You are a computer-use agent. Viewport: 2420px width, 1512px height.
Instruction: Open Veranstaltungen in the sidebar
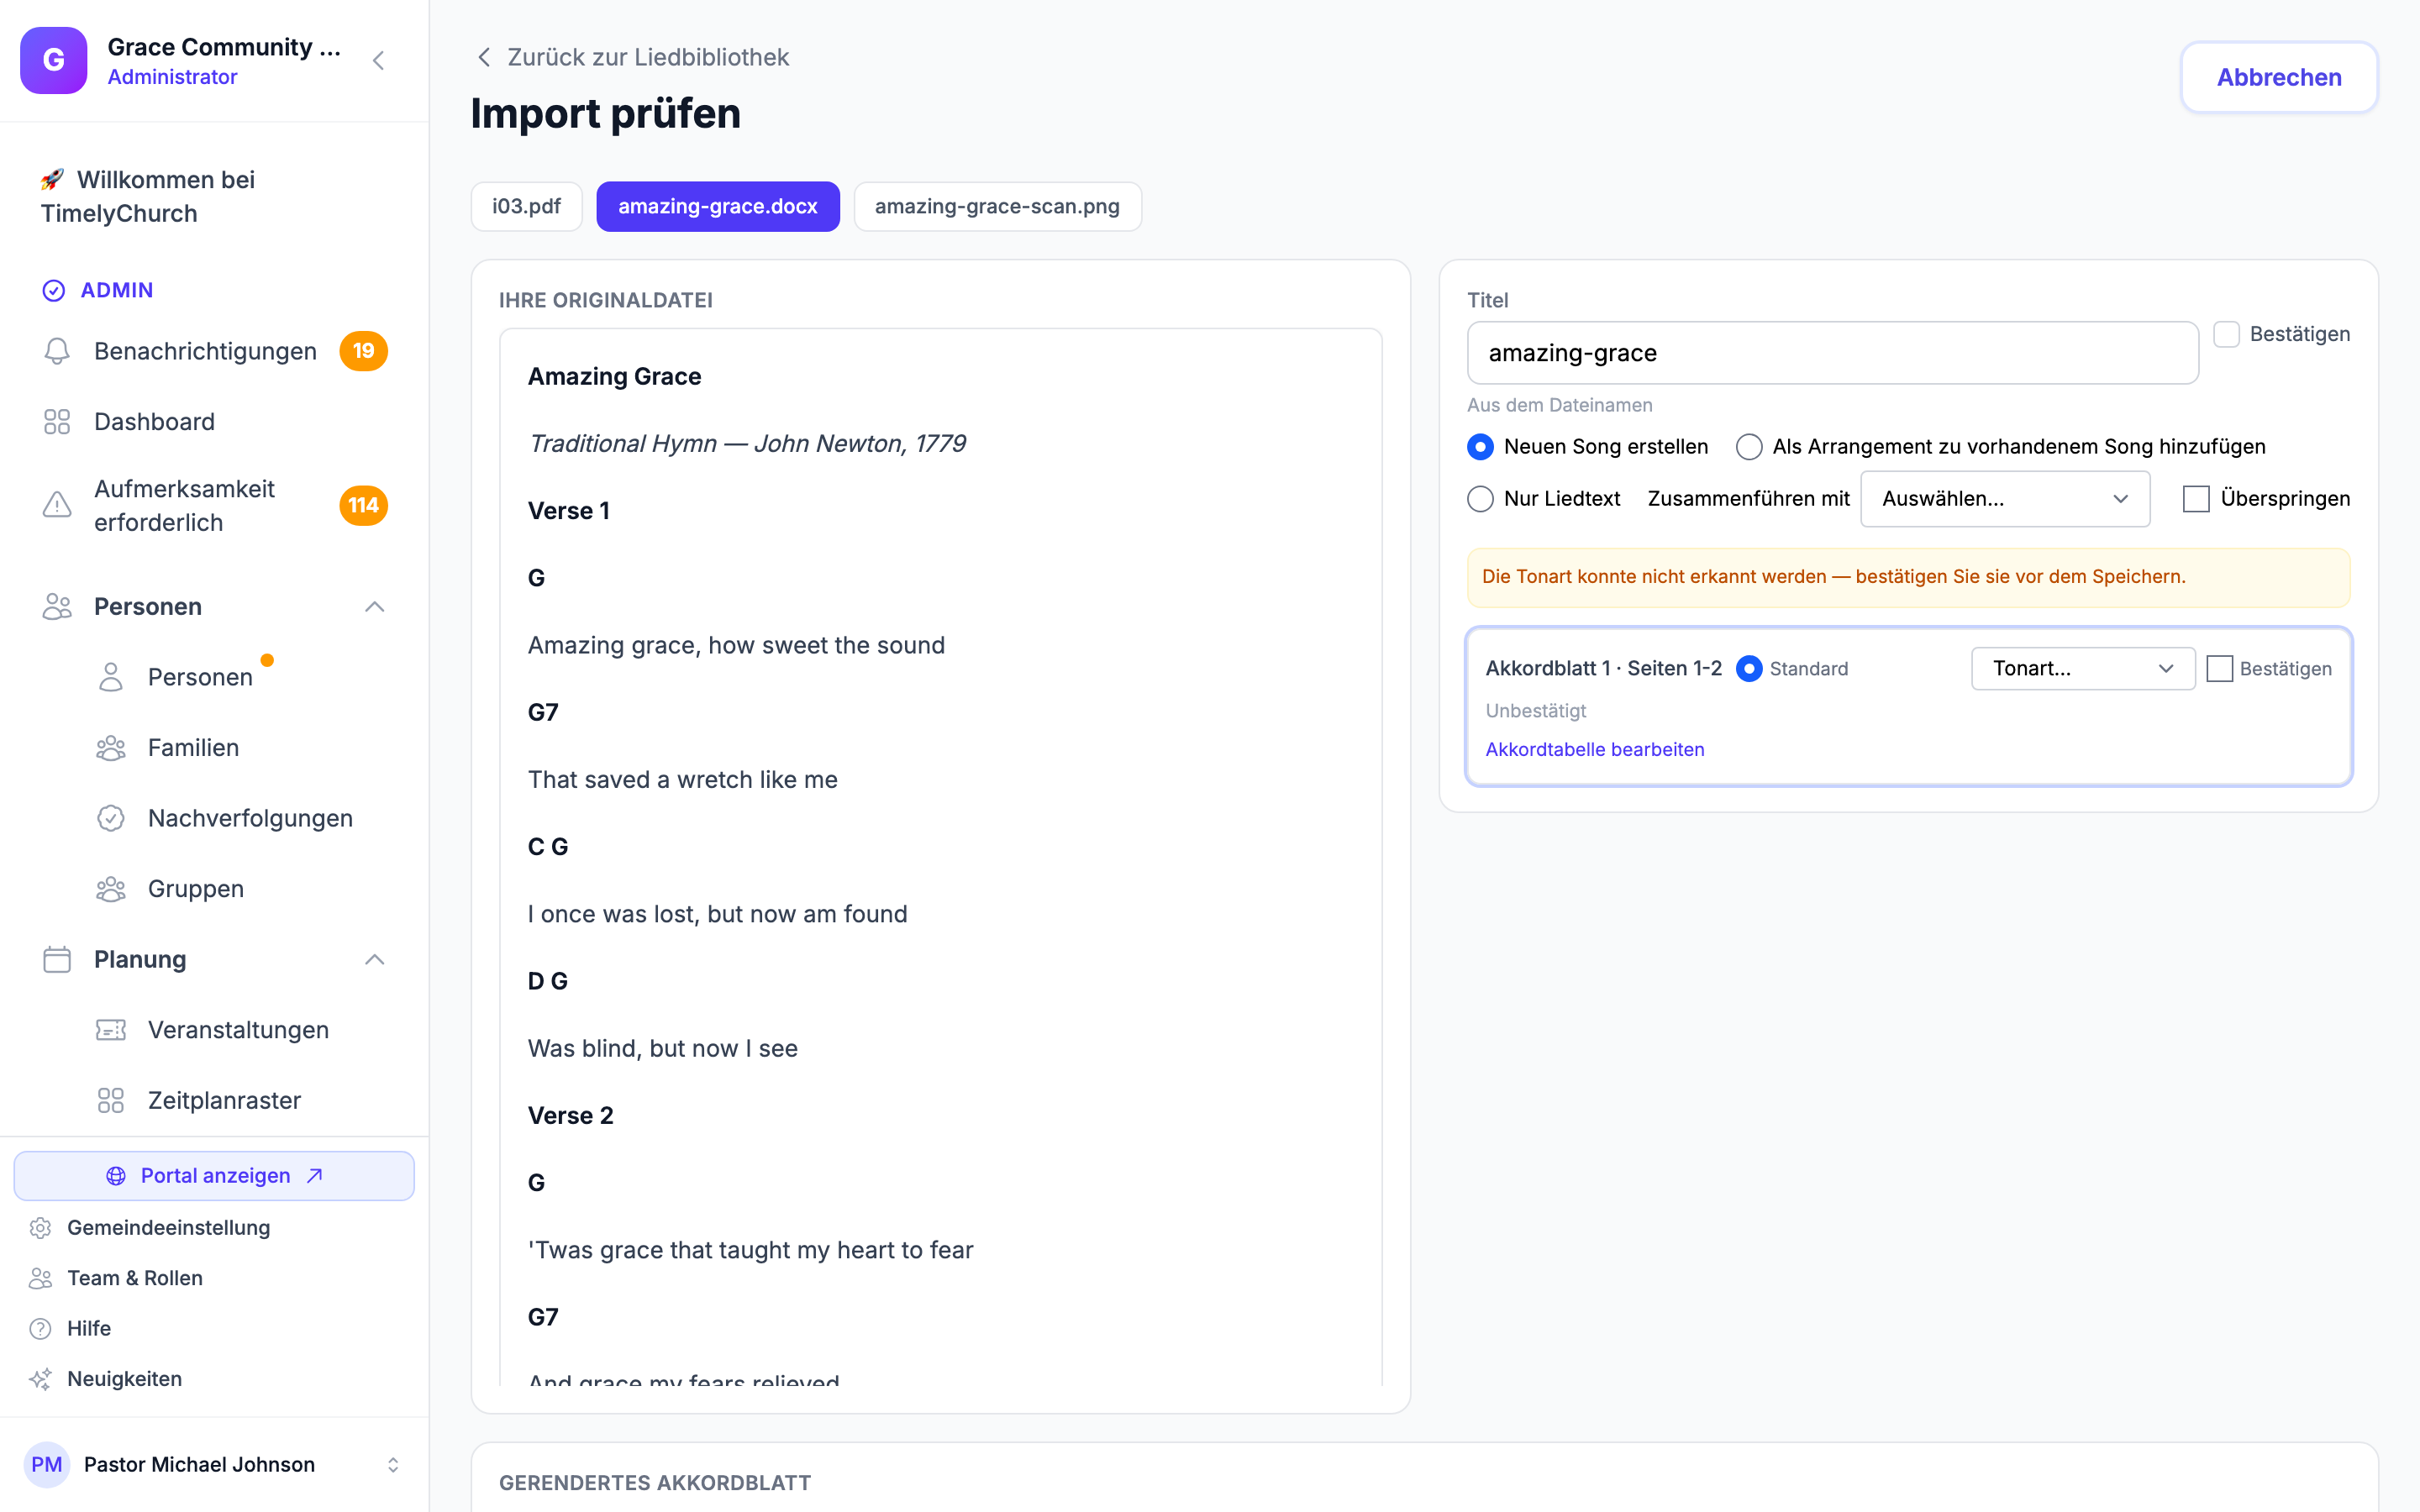pos(238,1030)
